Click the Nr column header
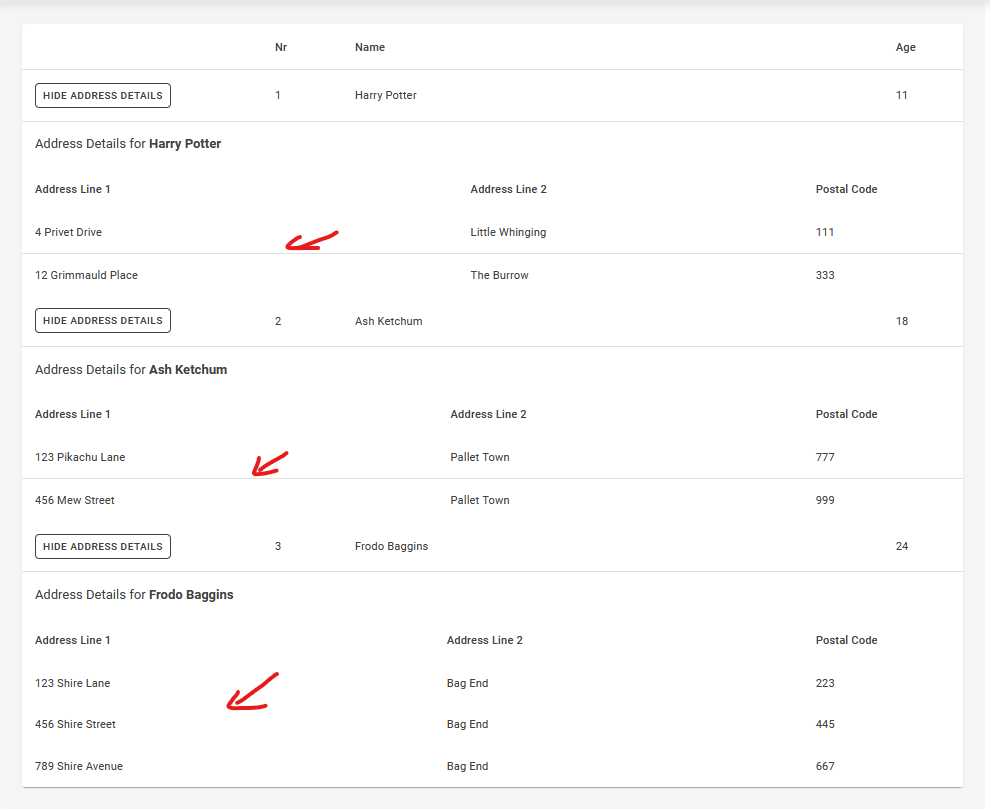 click(281, 47)
